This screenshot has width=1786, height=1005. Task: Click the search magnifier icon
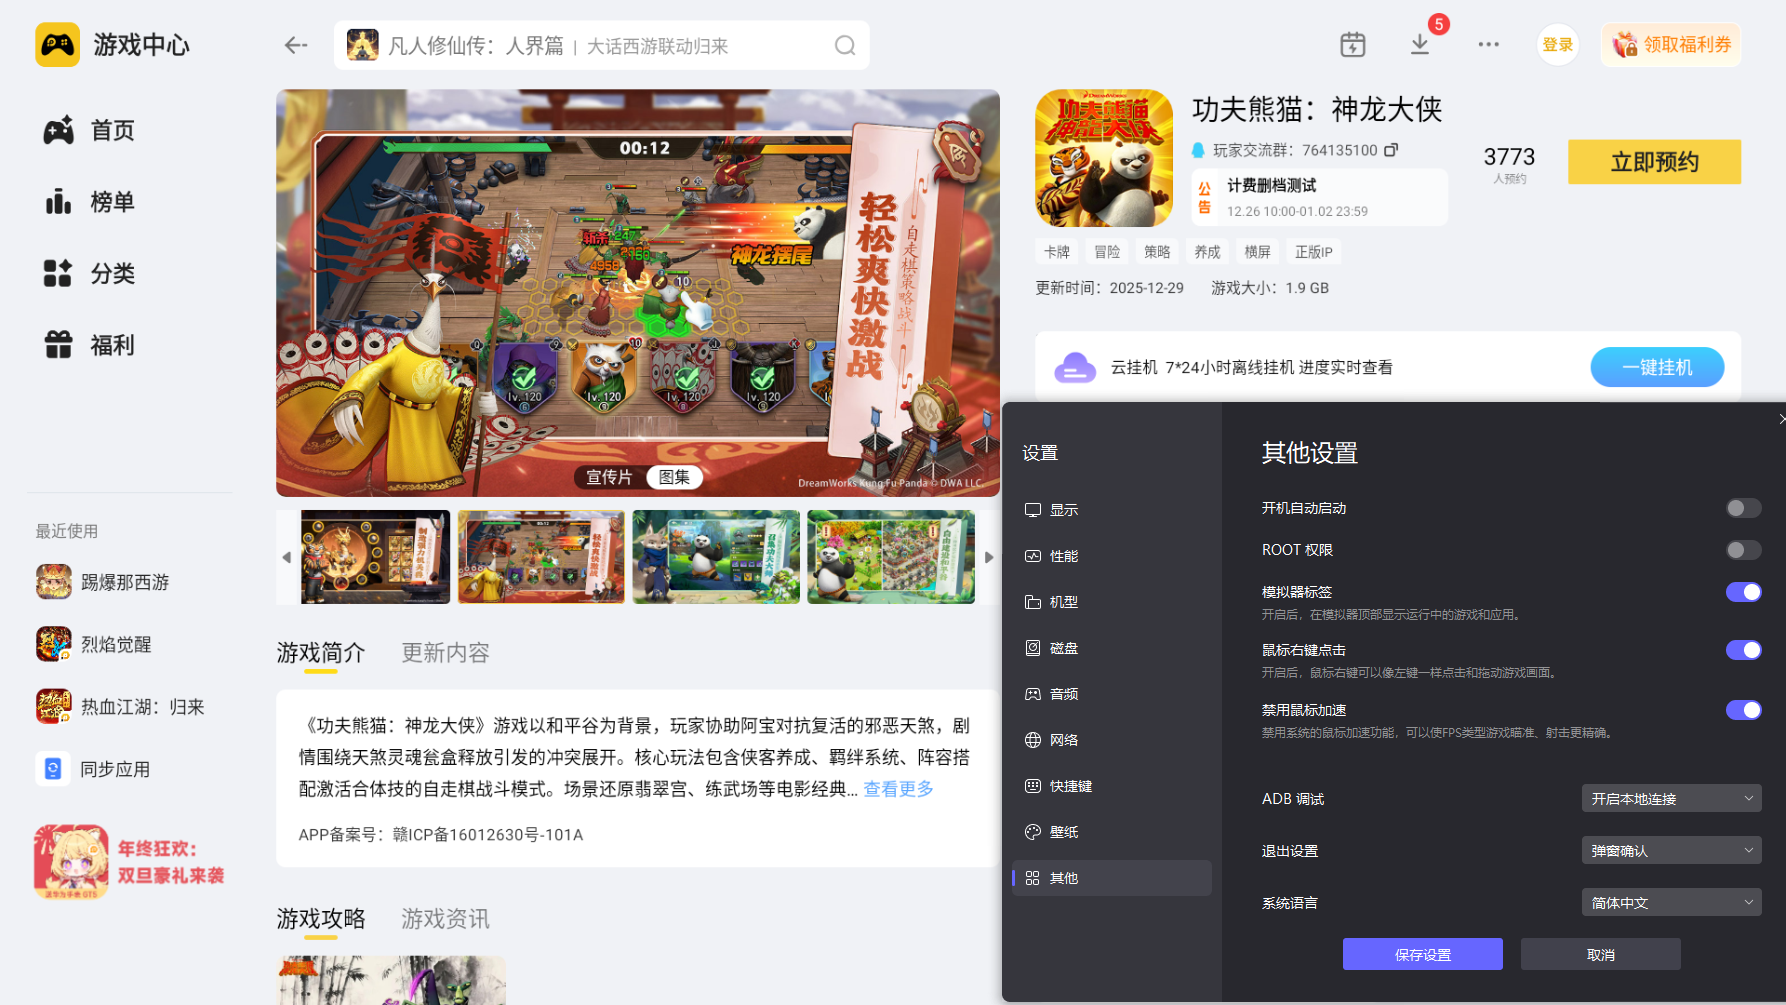coord(845,46)
